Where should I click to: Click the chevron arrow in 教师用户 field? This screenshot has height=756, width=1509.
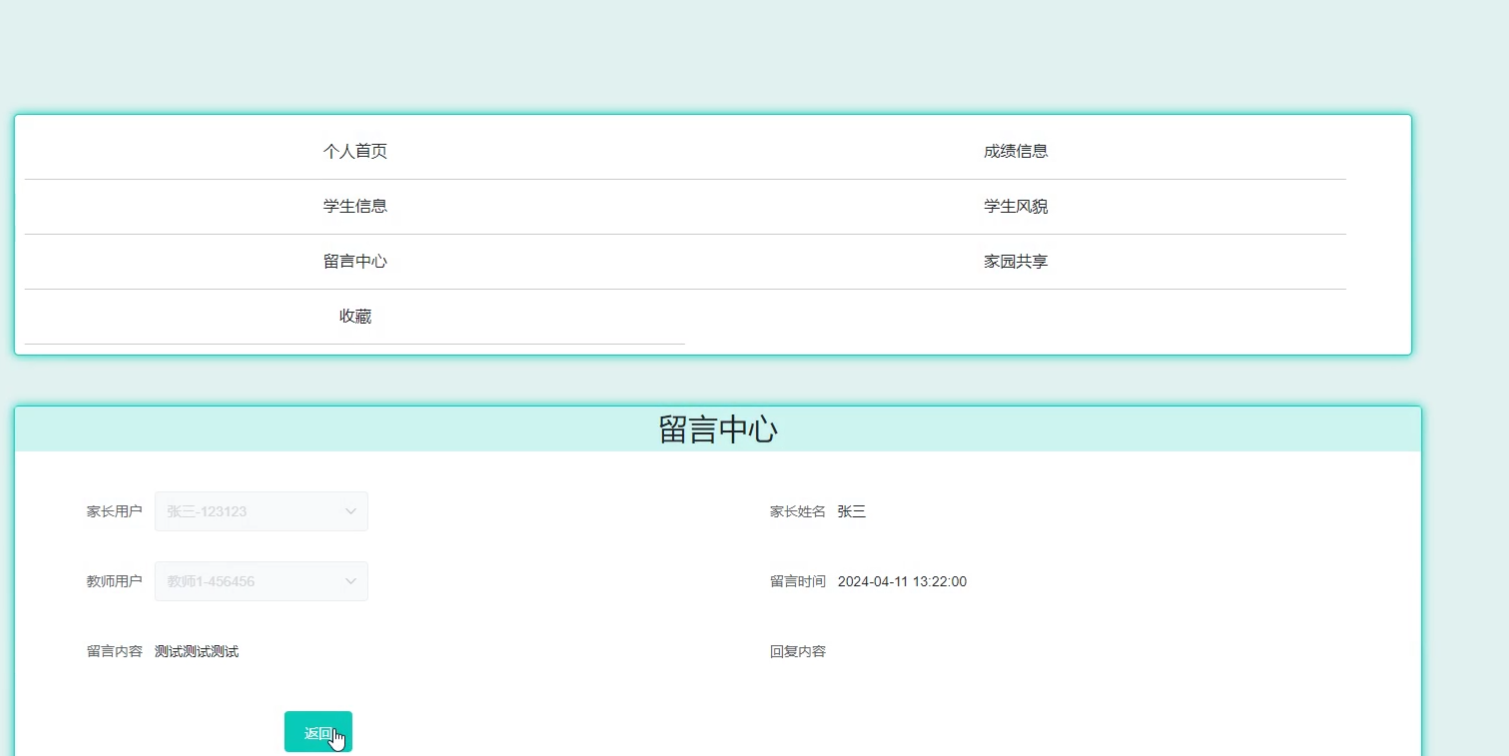[350, 581]
